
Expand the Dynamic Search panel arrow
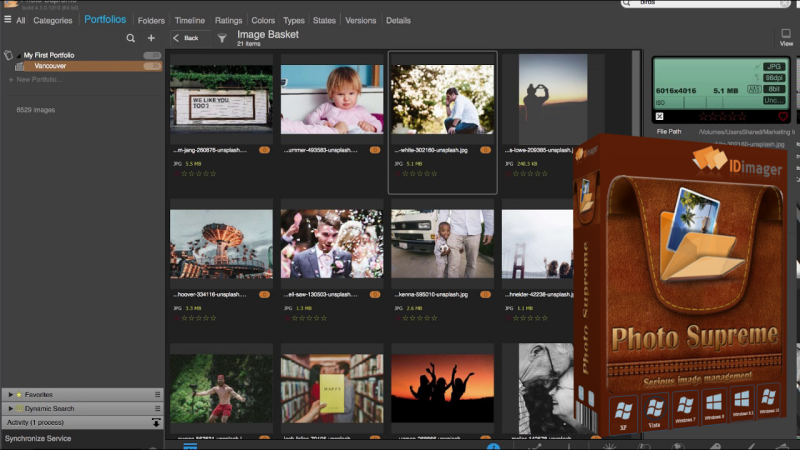pos(10,408)
